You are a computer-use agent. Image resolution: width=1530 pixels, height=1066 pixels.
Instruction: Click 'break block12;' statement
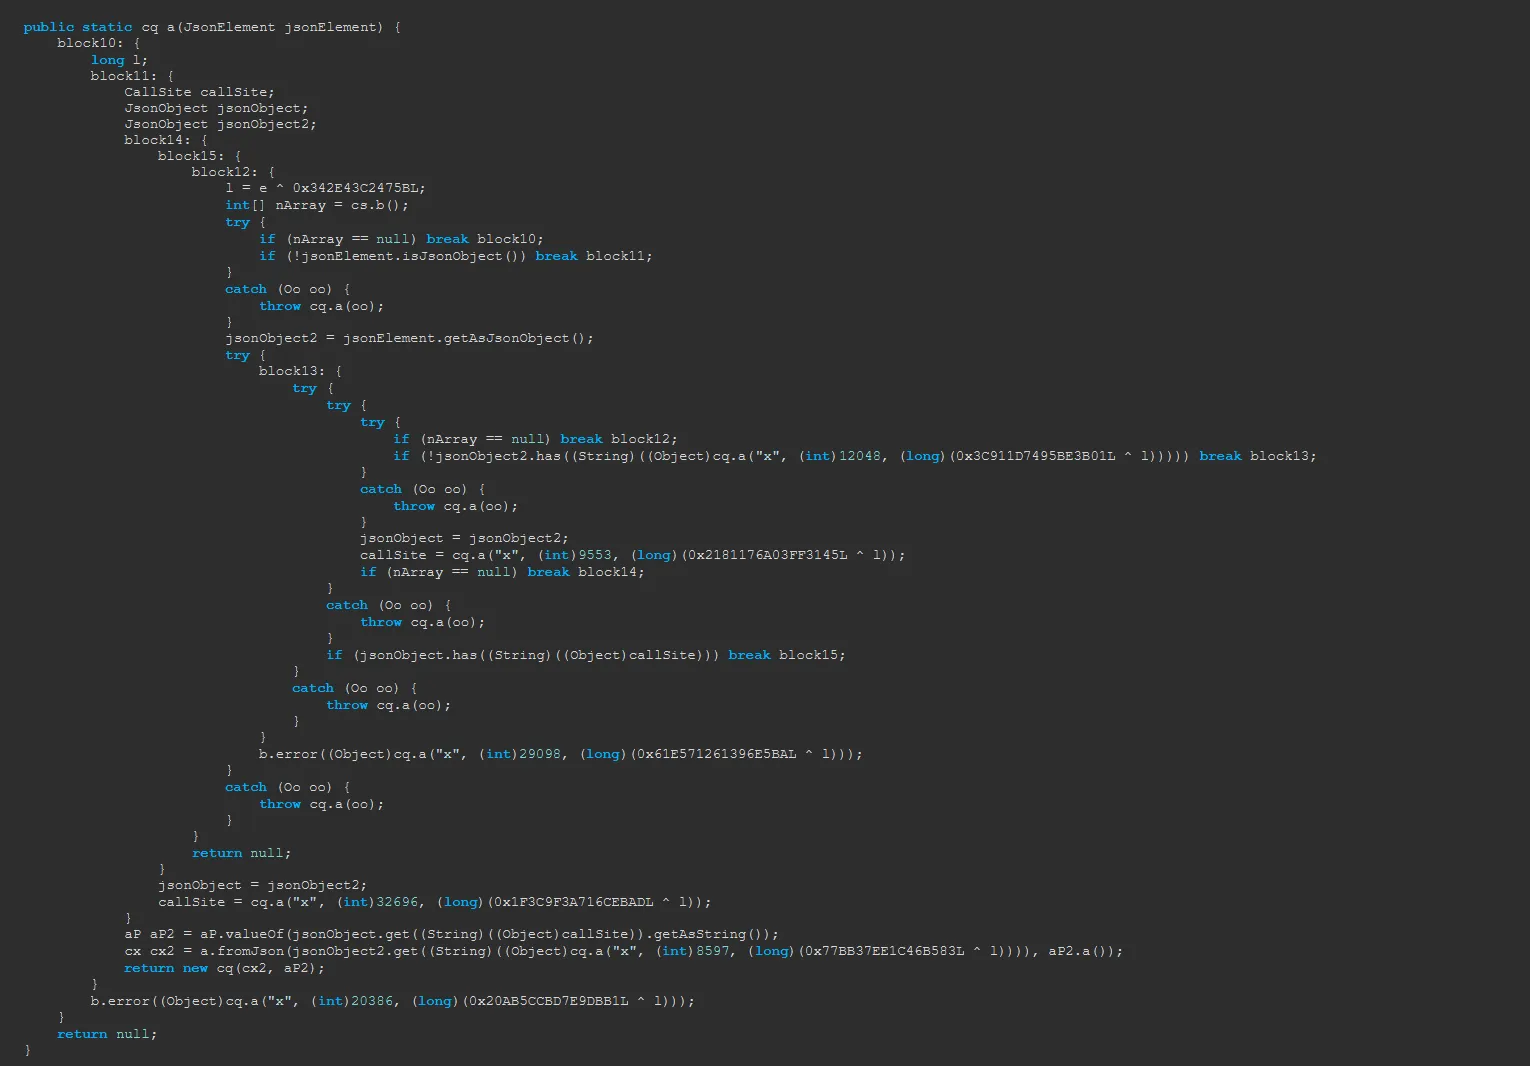click(x=618, y=439)
